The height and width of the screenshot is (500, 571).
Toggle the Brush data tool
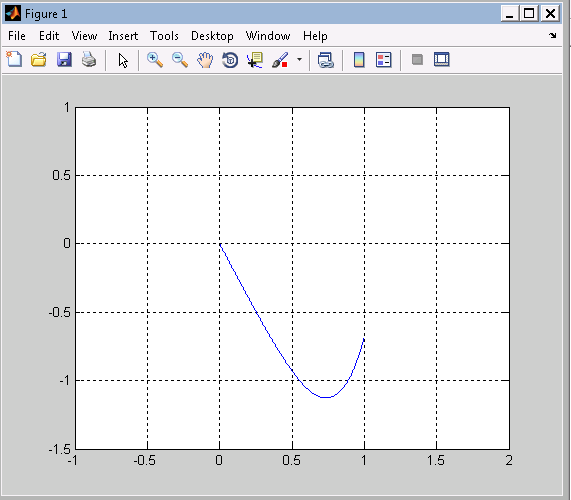tap(280, 60)
